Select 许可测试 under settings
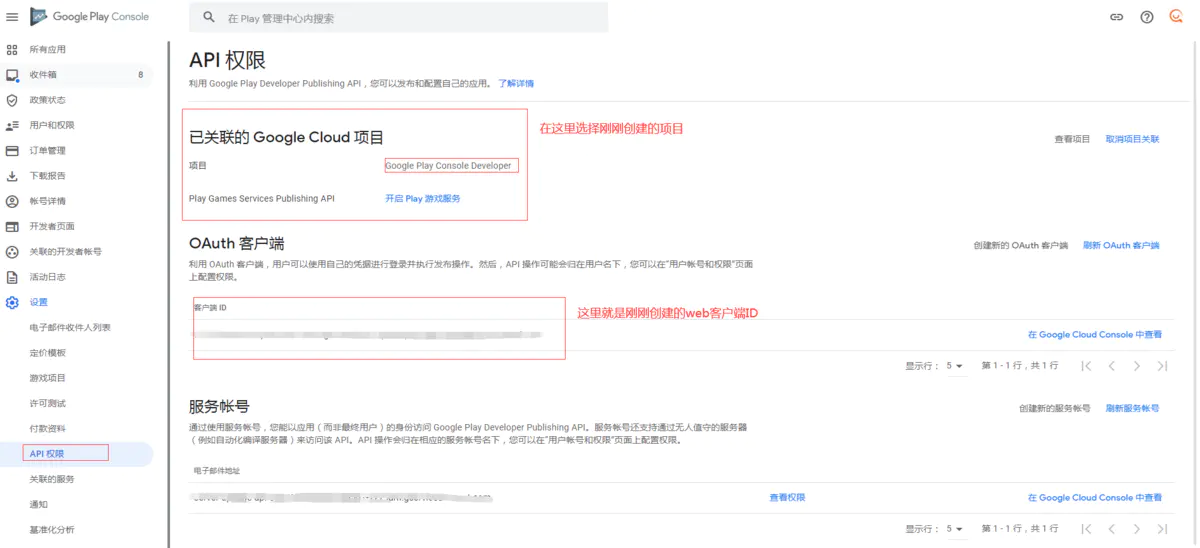The image size is (1200, 548). (48, 403)
